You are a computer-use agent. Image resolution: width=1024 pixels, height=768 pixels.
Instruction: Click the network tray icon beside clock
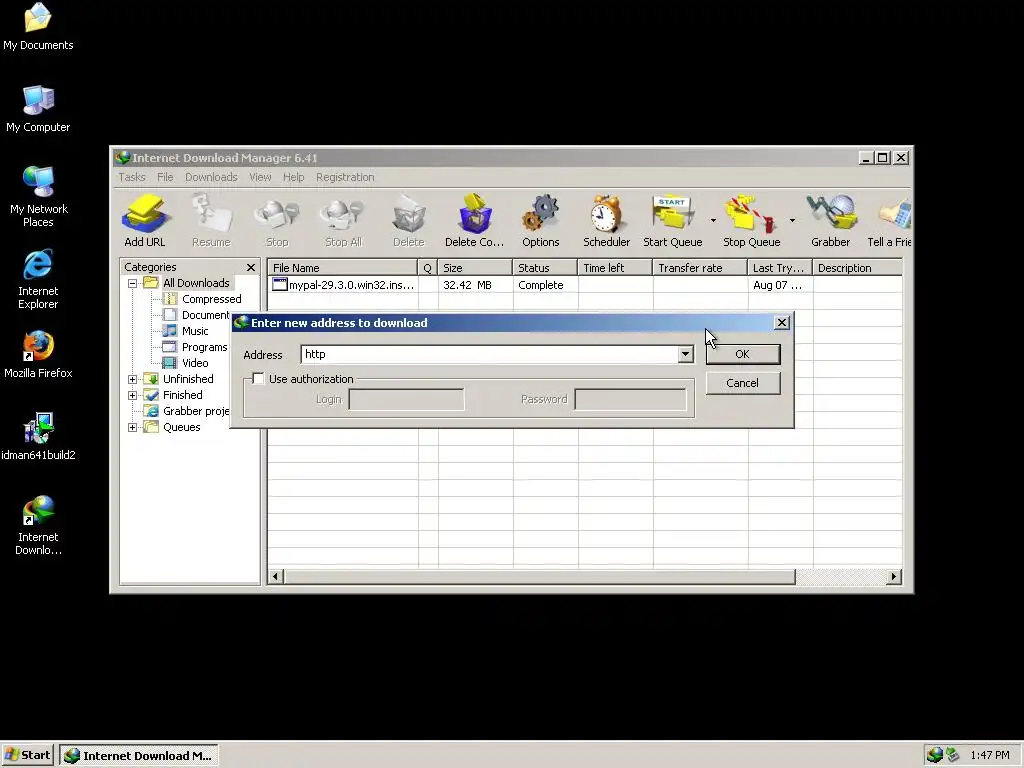(x=952, y=755)
